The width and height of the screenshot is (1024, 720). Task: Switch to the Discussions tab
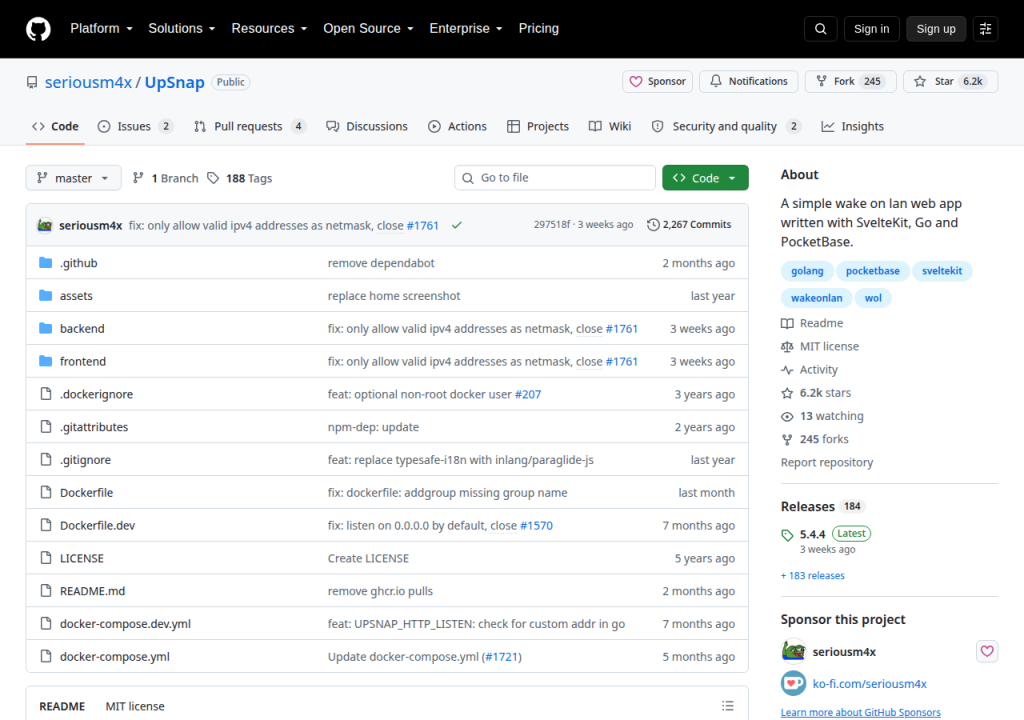coord(367,126)
